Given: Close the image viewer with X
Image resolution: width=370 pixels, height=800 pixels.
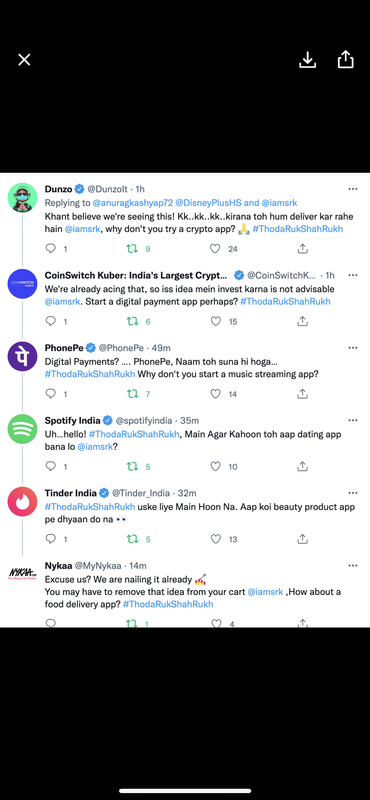Looking at the screenshot, I should click(x=24, y=60).
